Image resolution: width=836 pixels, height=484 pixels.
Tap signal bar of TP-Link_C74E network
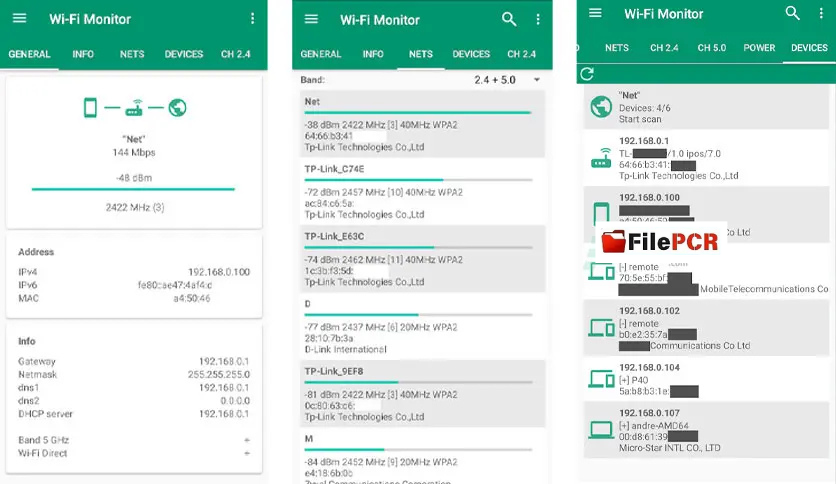click(x=418, y=180)
